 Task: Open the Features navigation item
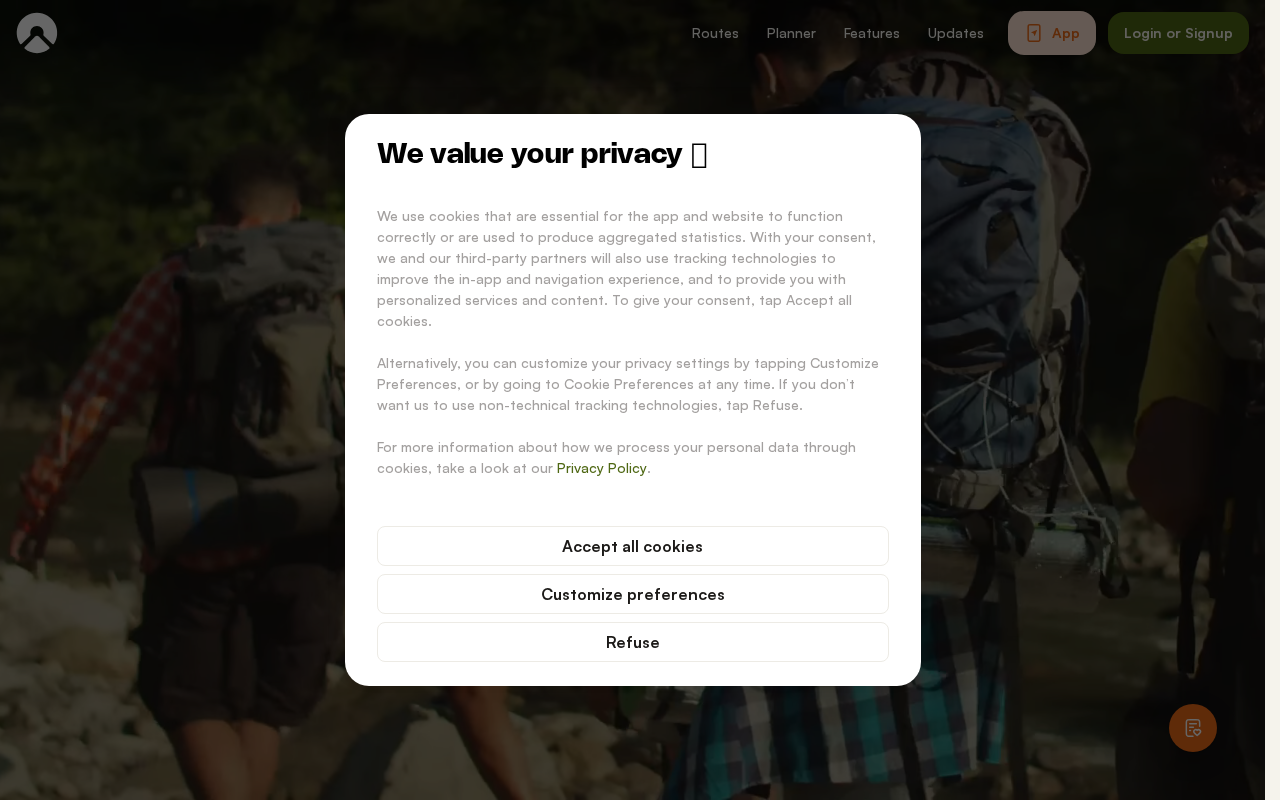pyautogui.click(x=871, y=33)
